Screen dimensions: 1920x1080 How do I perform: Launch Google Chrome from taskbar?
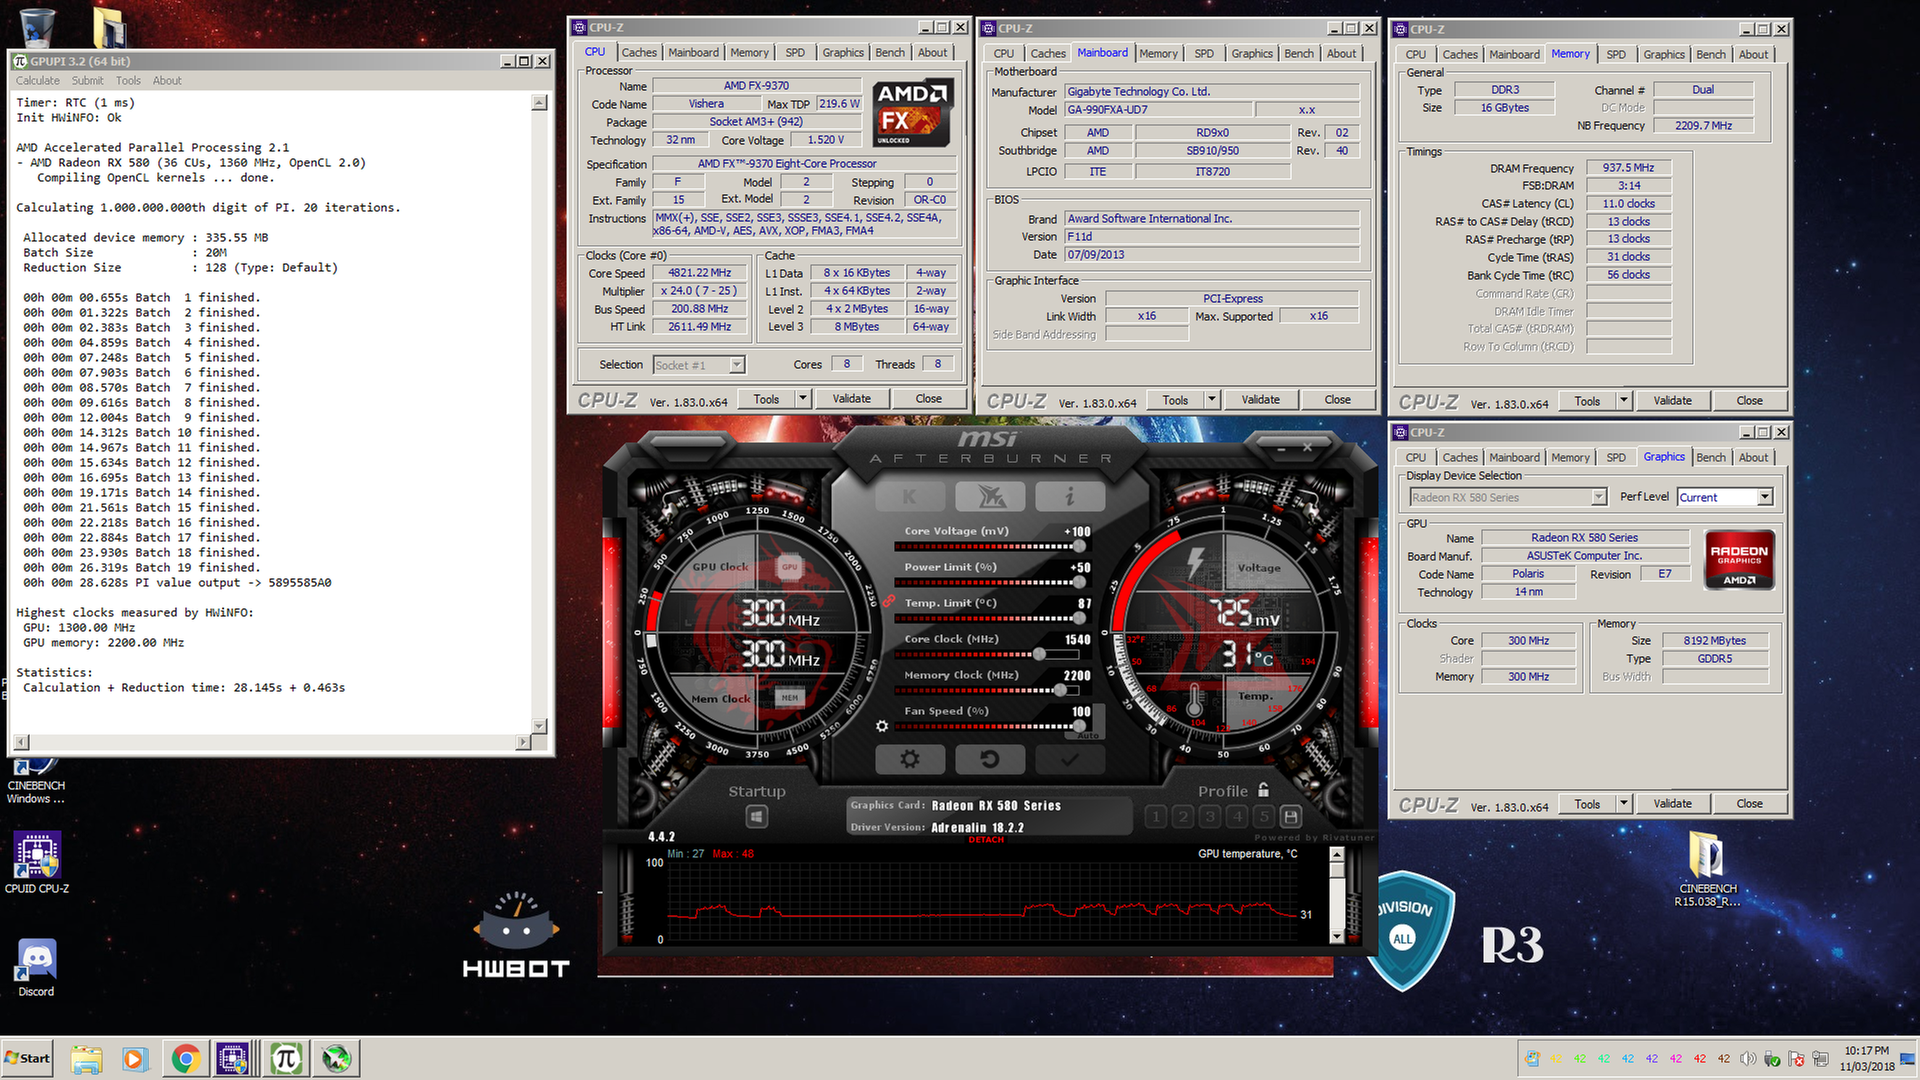click(185, 1058)
